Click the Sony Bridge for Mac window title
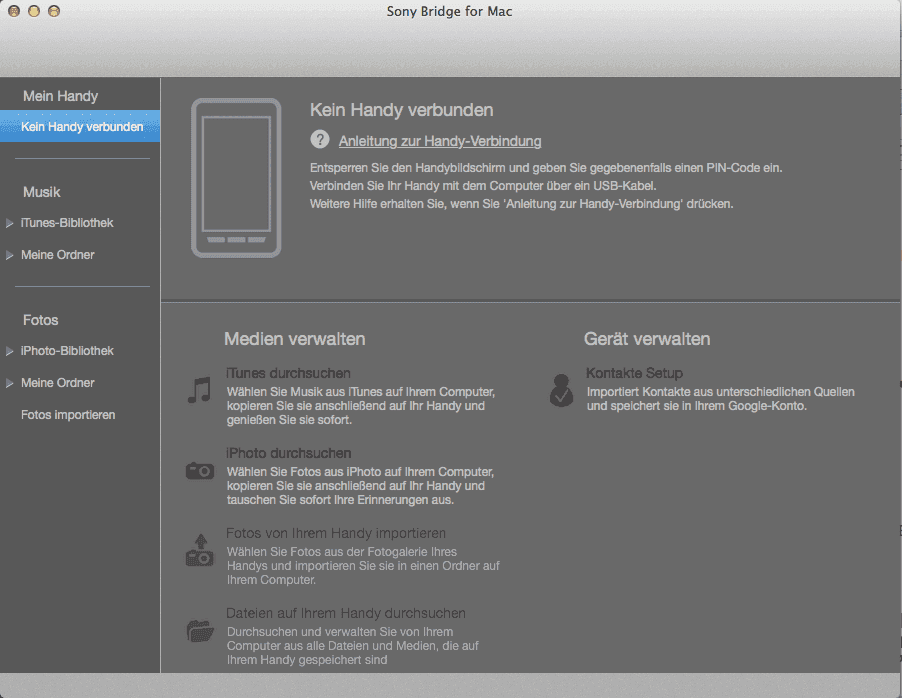Image resolution: width=902 pixels, height=698 pixels. tap(449, 11)
